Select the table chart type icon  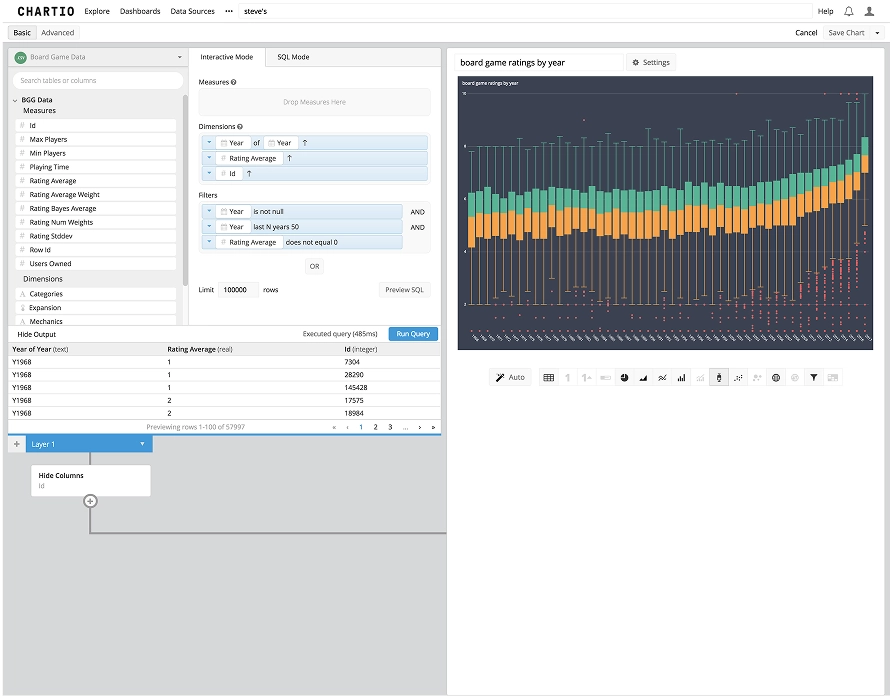click(x=548, y=377)
